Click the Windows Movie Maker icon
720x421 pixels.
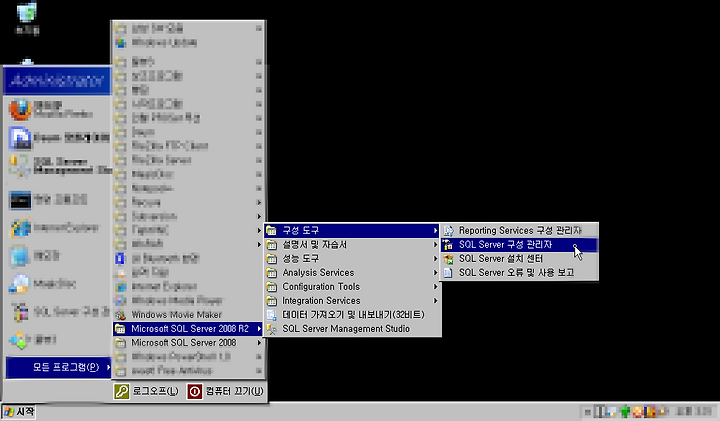click(x=120, y=315)
